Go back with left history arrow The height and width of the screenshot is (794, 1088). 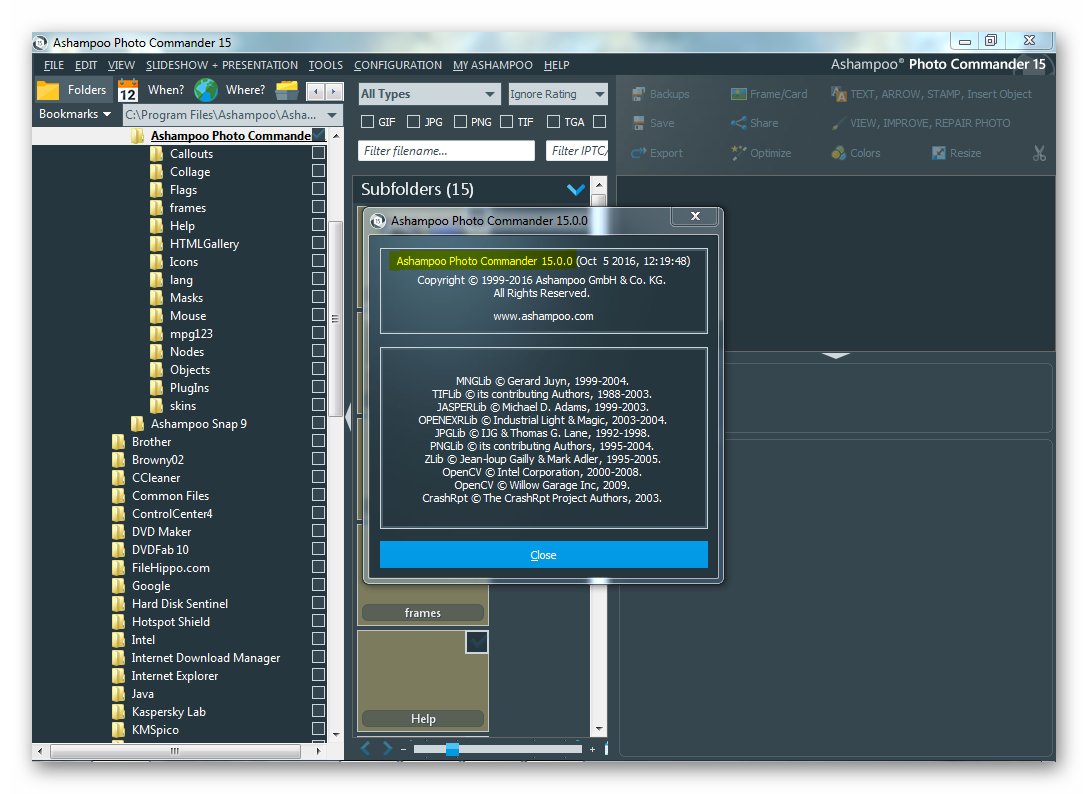[316, 91]
